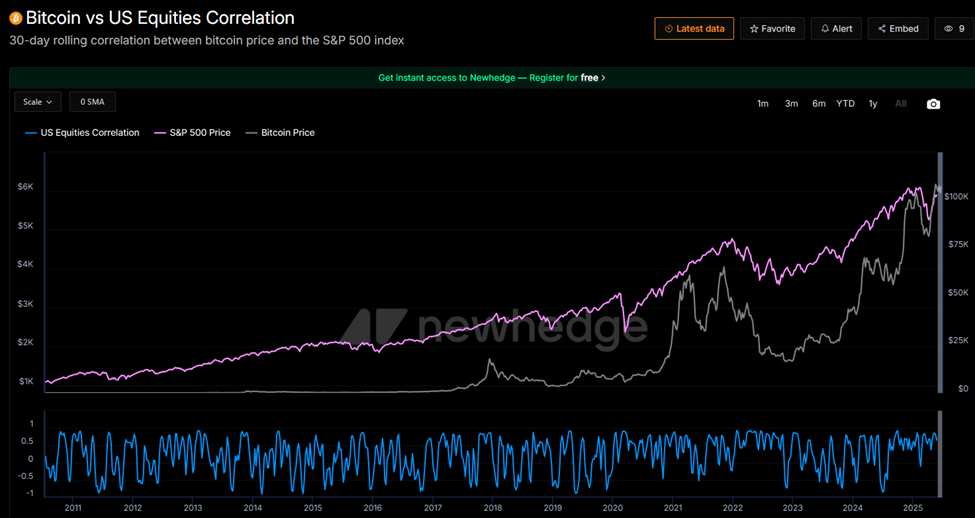Switch to the 3m time range
This screenshot has width=975, height=518.
[791, 104]
